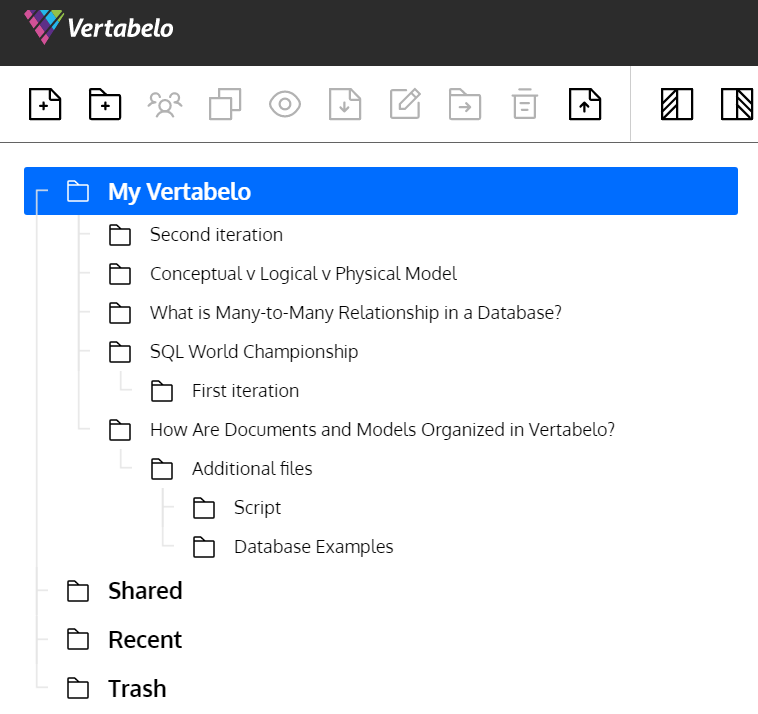
Task: Click the new document icon
Action: tap(45, 104)
